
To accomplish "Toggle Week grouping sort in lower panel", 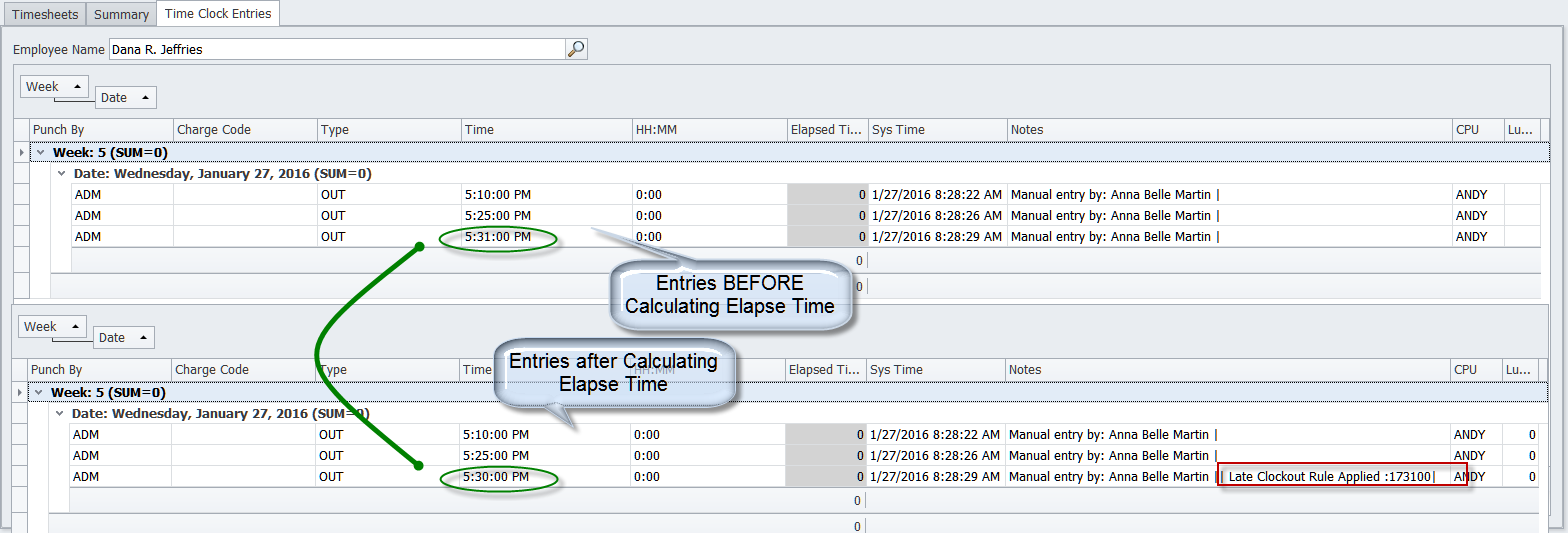I will point(52,327).
